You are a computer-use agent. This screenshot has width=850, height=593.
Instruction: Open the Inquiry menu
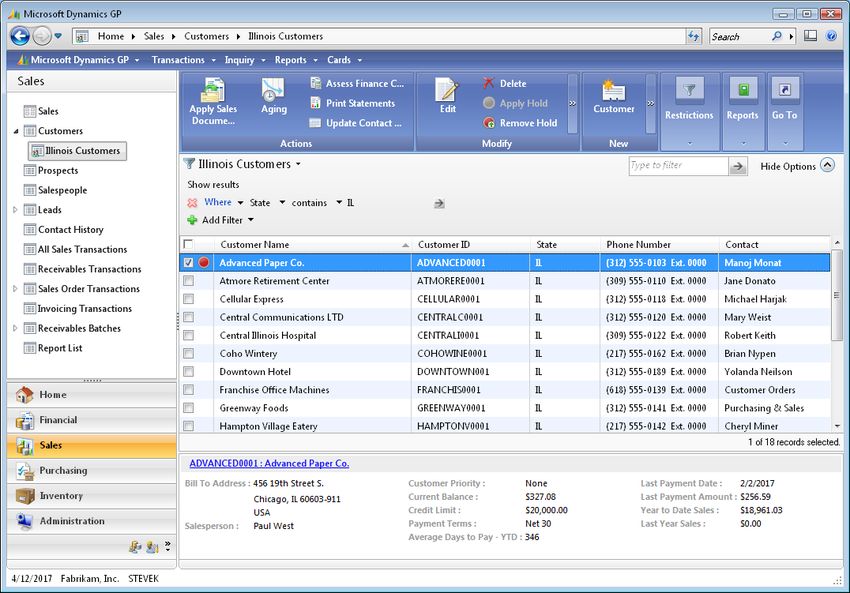[245, 60]
